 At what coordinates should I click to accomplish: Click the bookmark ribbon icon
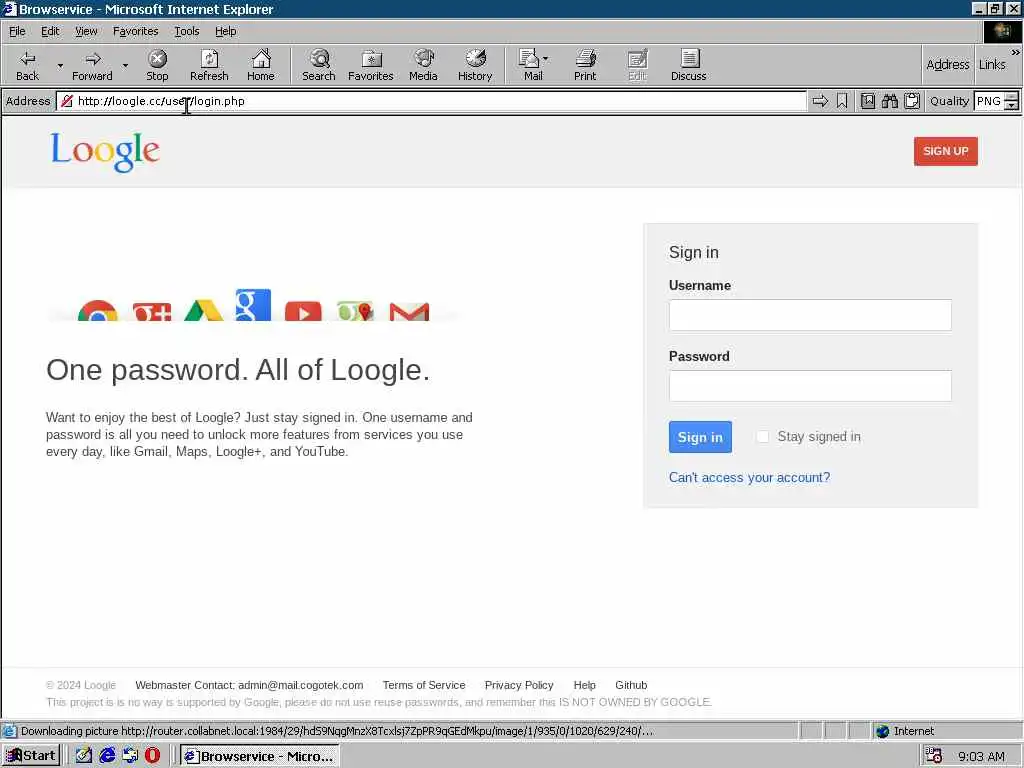[842, 101]
